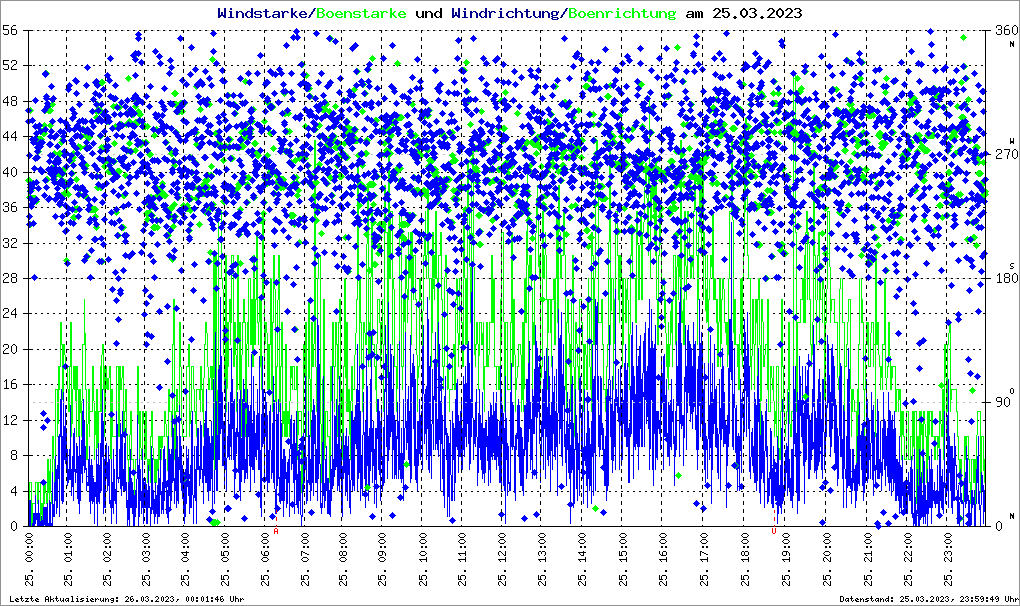Click the date 25.03.2023 in the chart title
The height and width of the screenshot is (606, 1020).
click(x=758, y=13)
